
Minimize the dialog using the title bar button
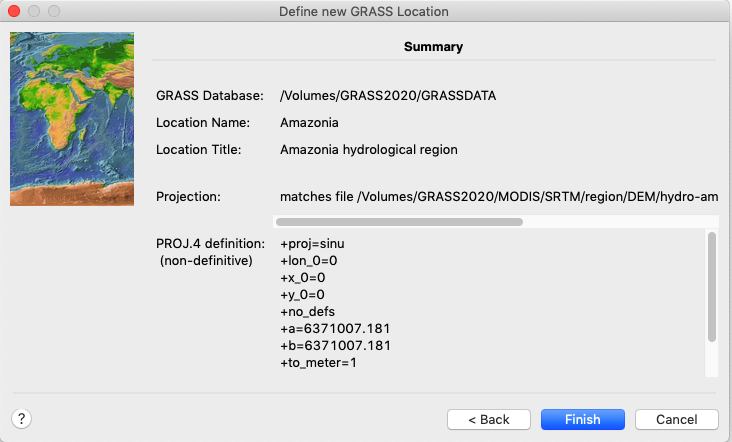pos(34,11)
